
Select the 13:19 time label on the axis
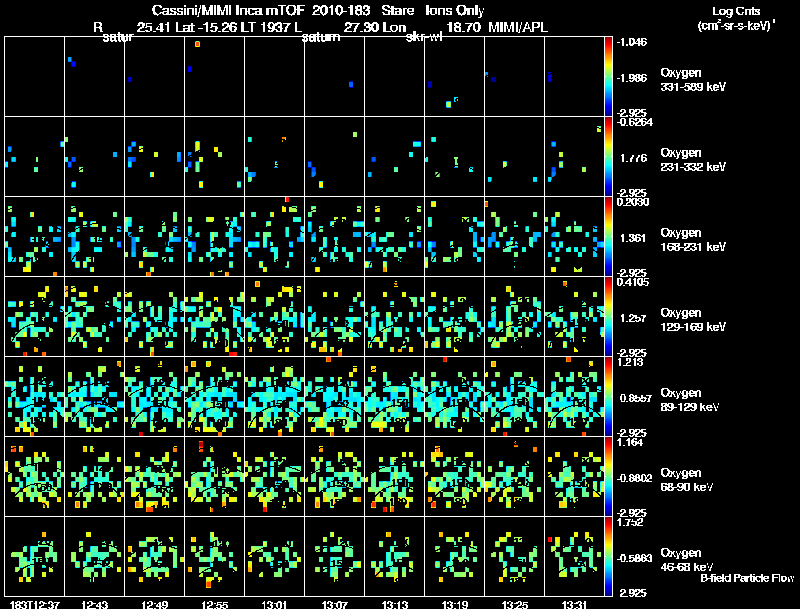coord(455,603)
